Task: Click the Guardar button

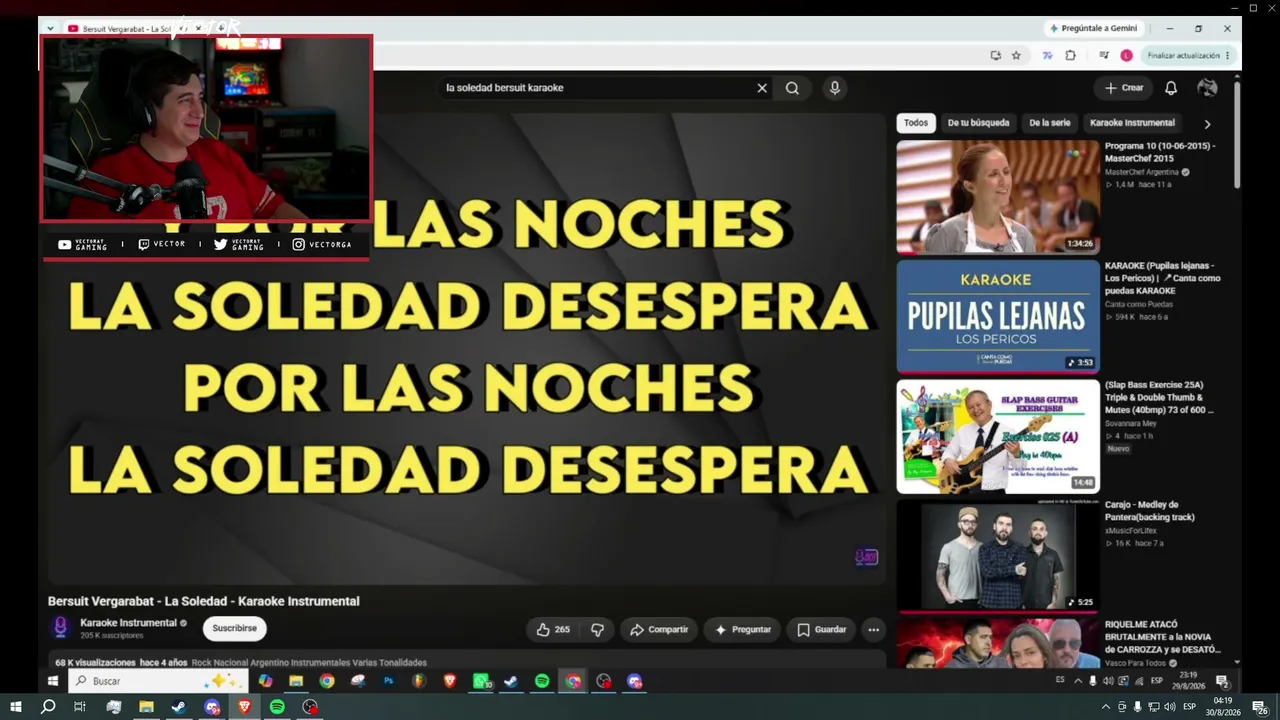Action: 822,630
